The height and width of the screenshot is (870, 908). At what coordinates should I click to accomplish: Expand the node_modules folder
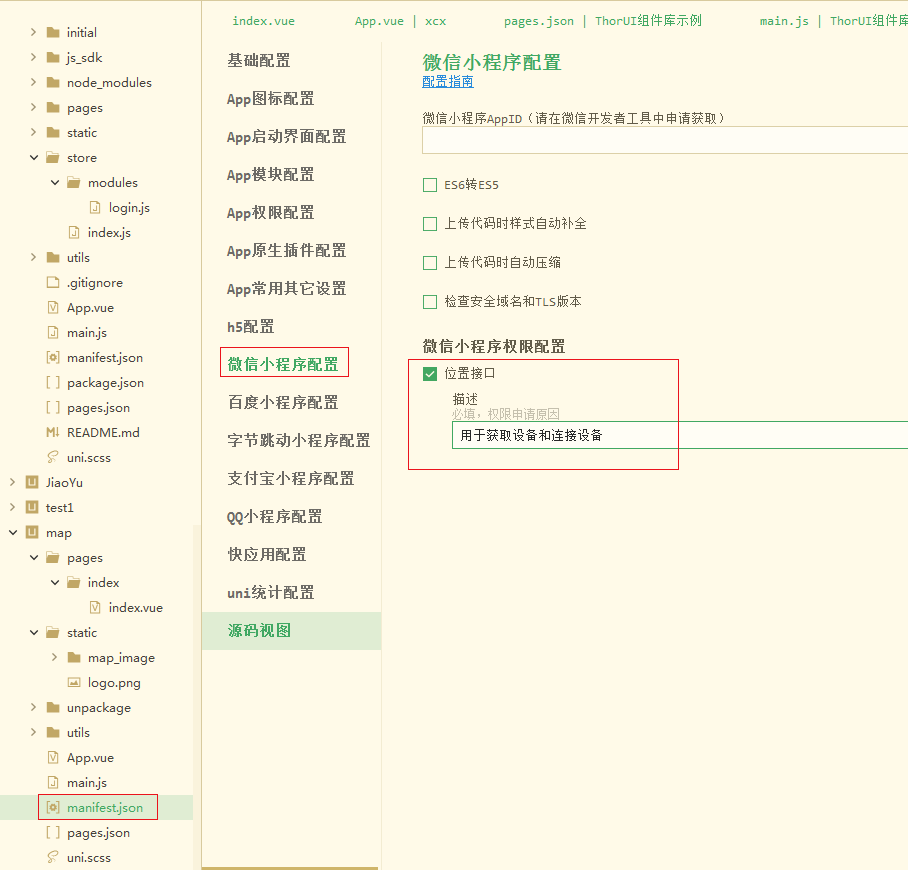click(33, 82)
